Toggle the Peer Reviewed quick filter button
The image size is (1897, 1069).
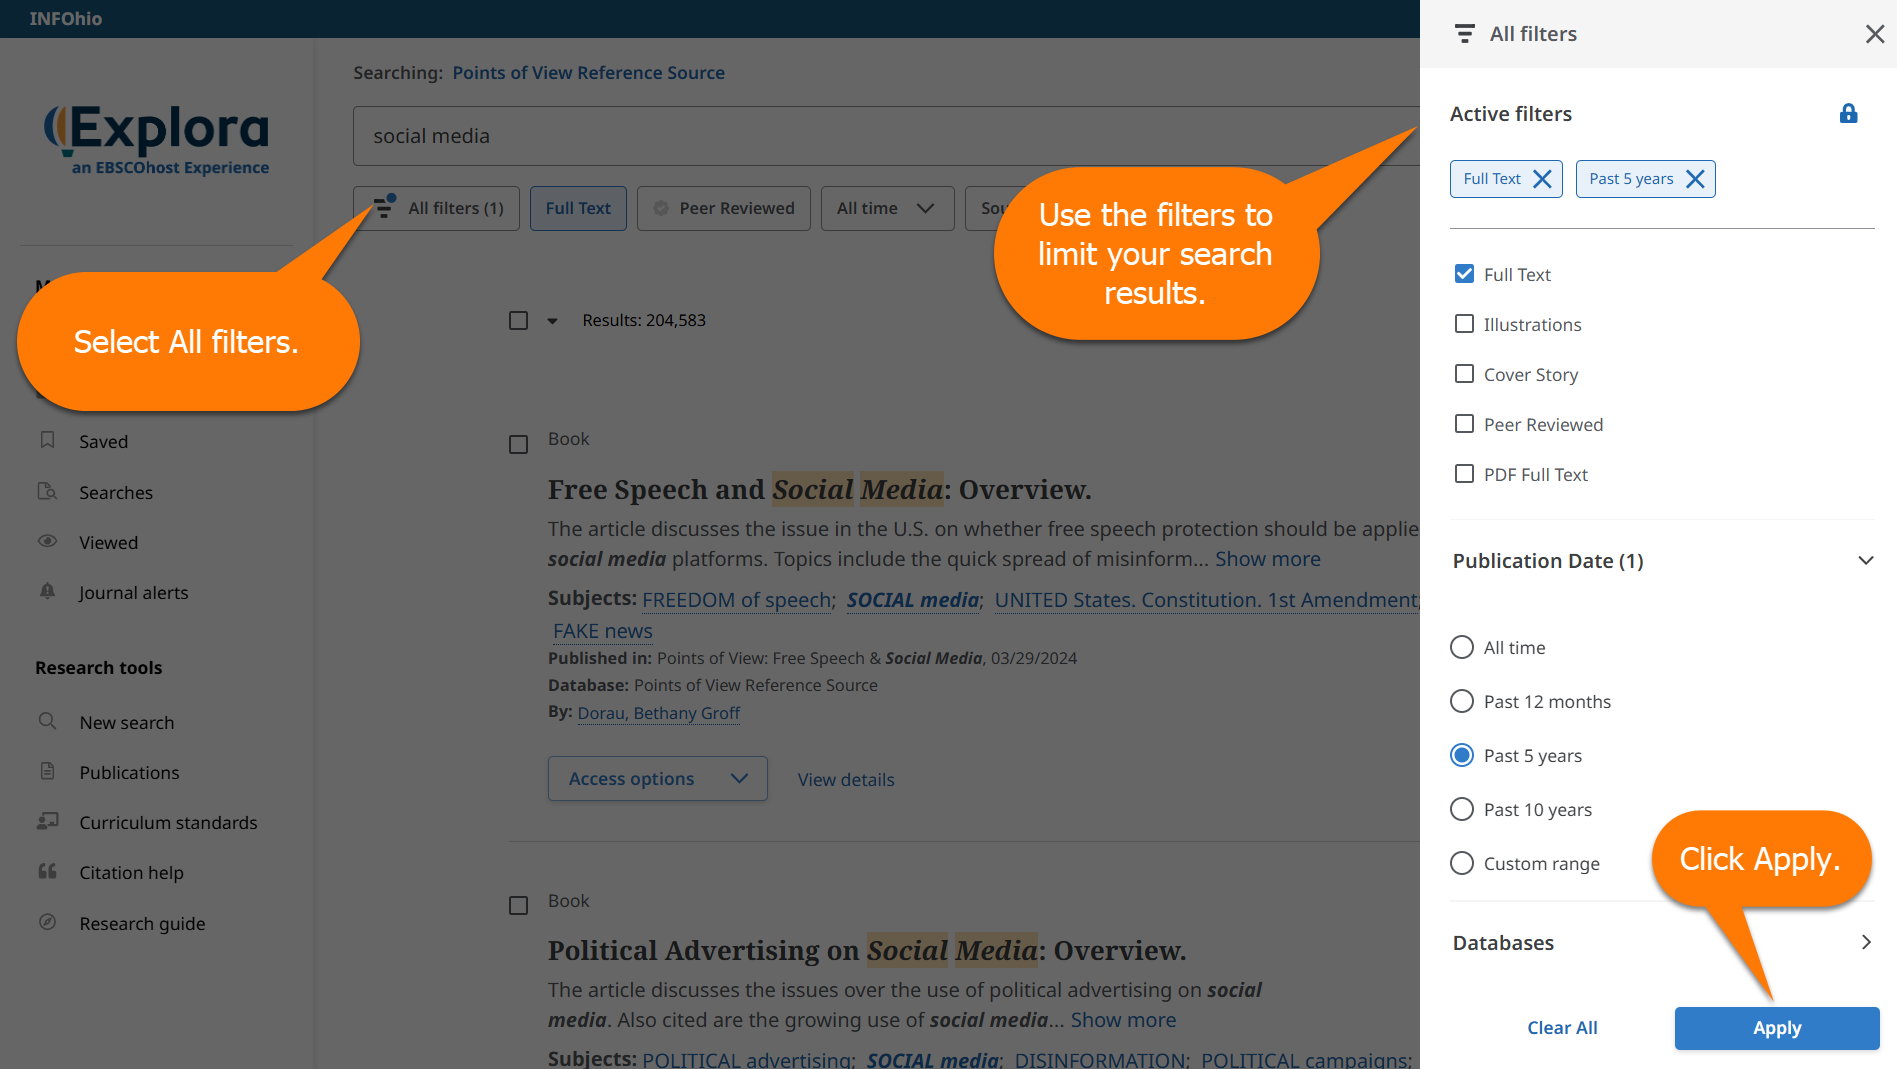click(724, 208)
